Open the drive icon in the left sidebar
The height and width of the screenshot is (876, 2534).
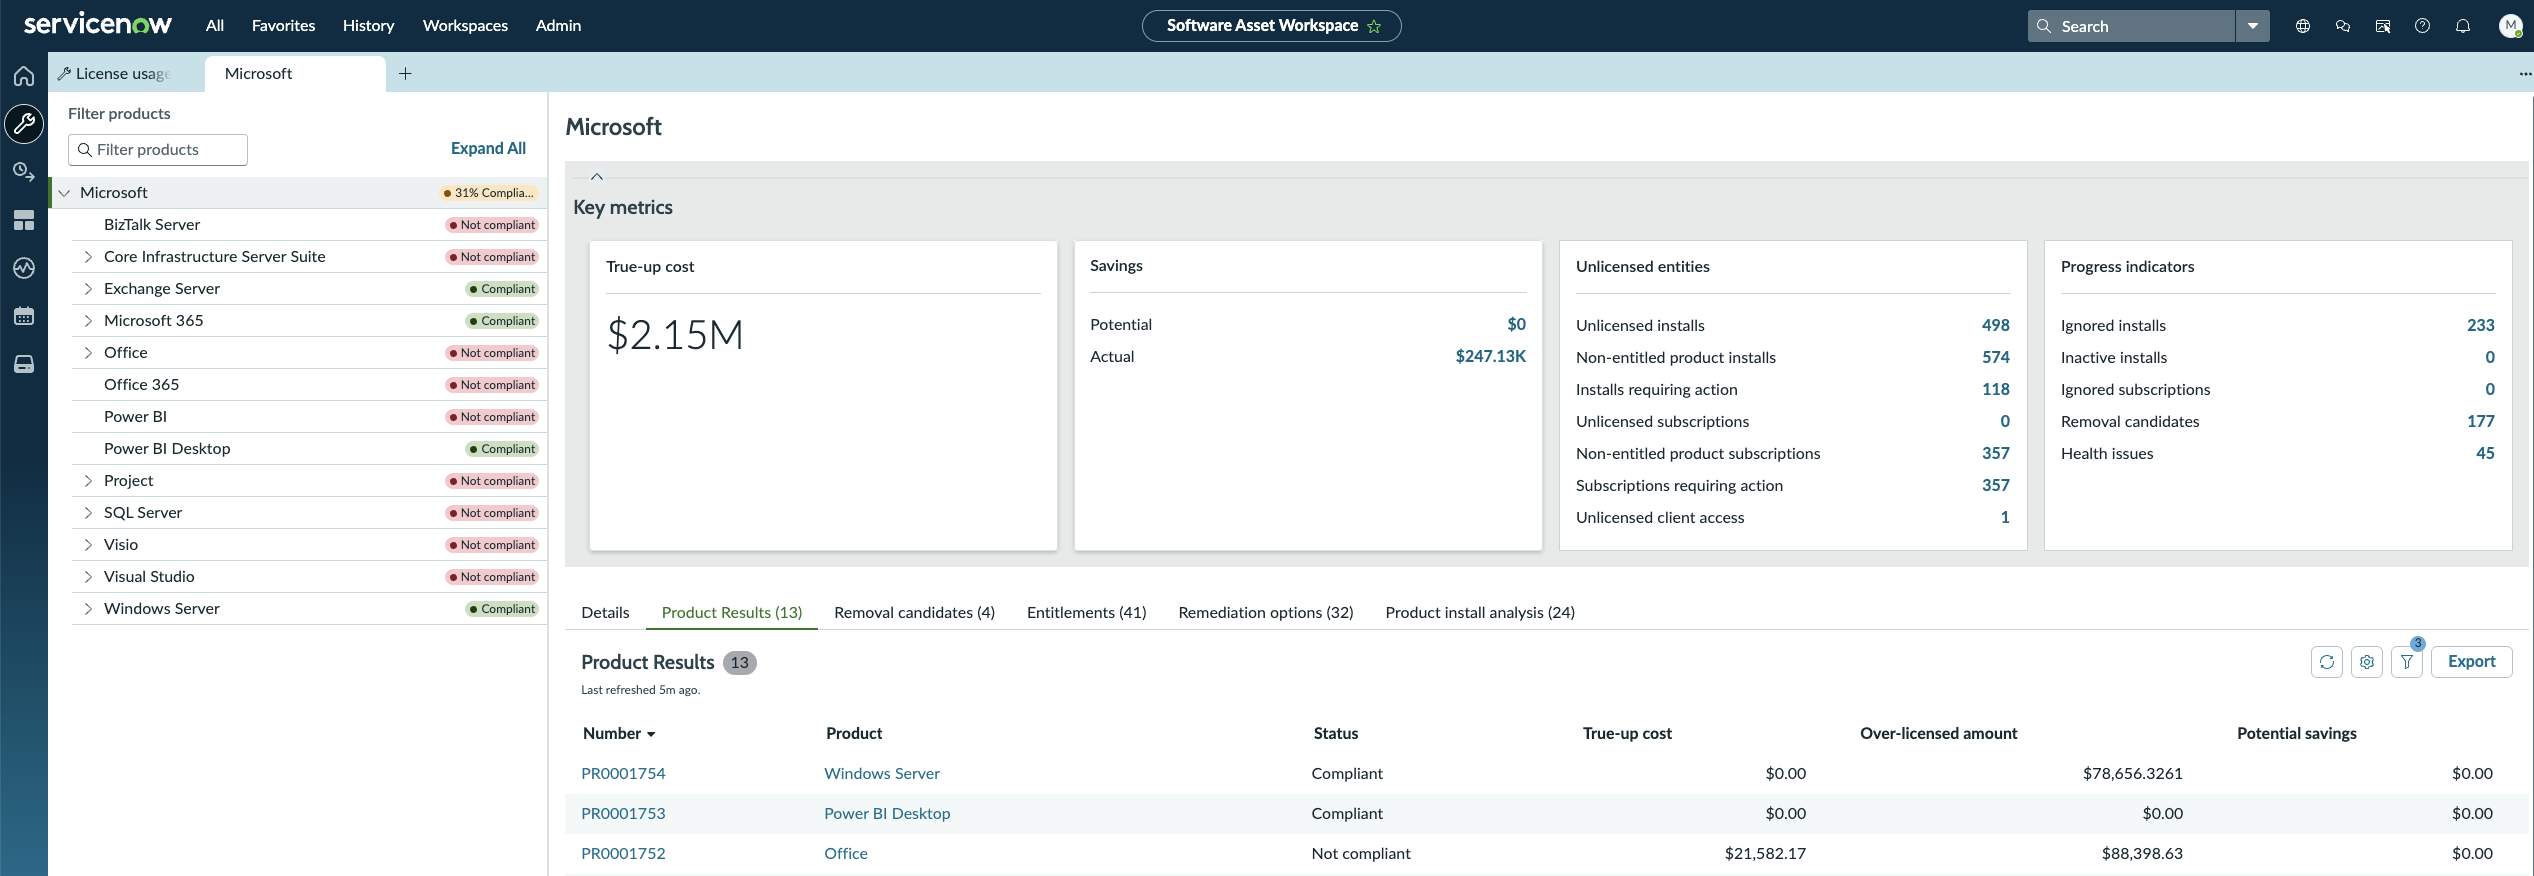[x=24, y=364]
